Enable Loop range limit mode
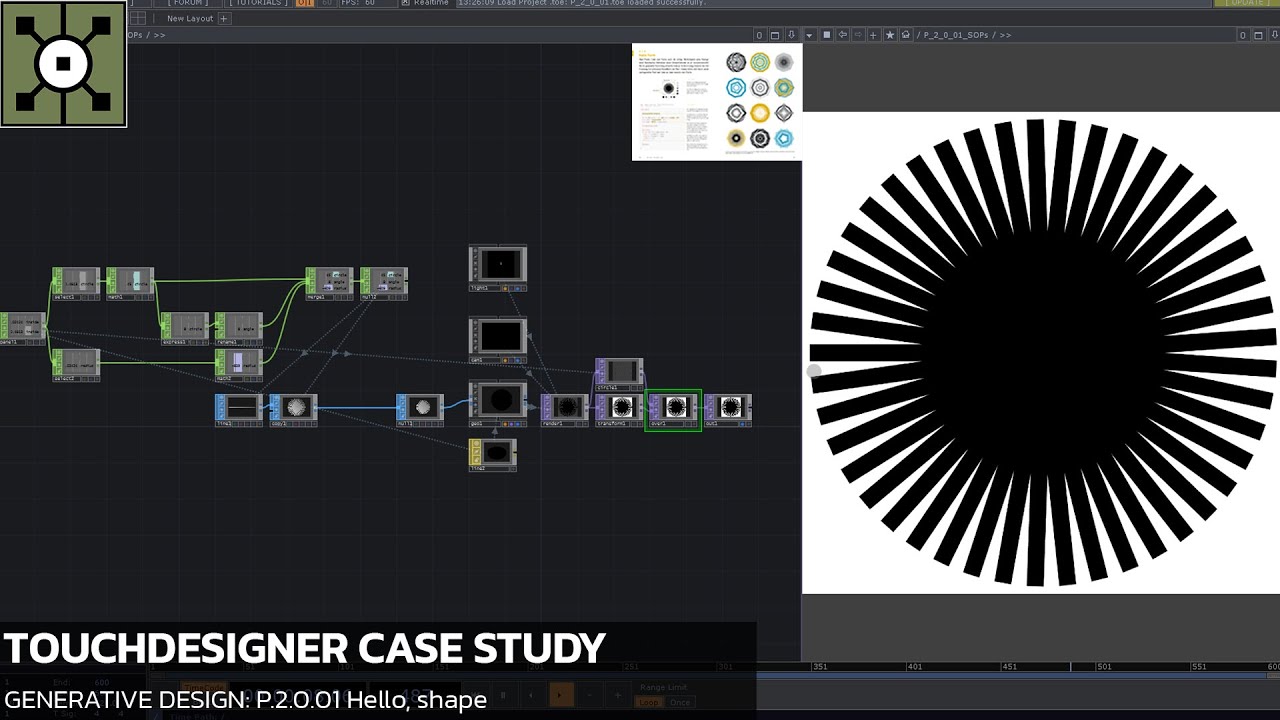Viewport: 1280px width, 720px height. click(x=650, y=702)
